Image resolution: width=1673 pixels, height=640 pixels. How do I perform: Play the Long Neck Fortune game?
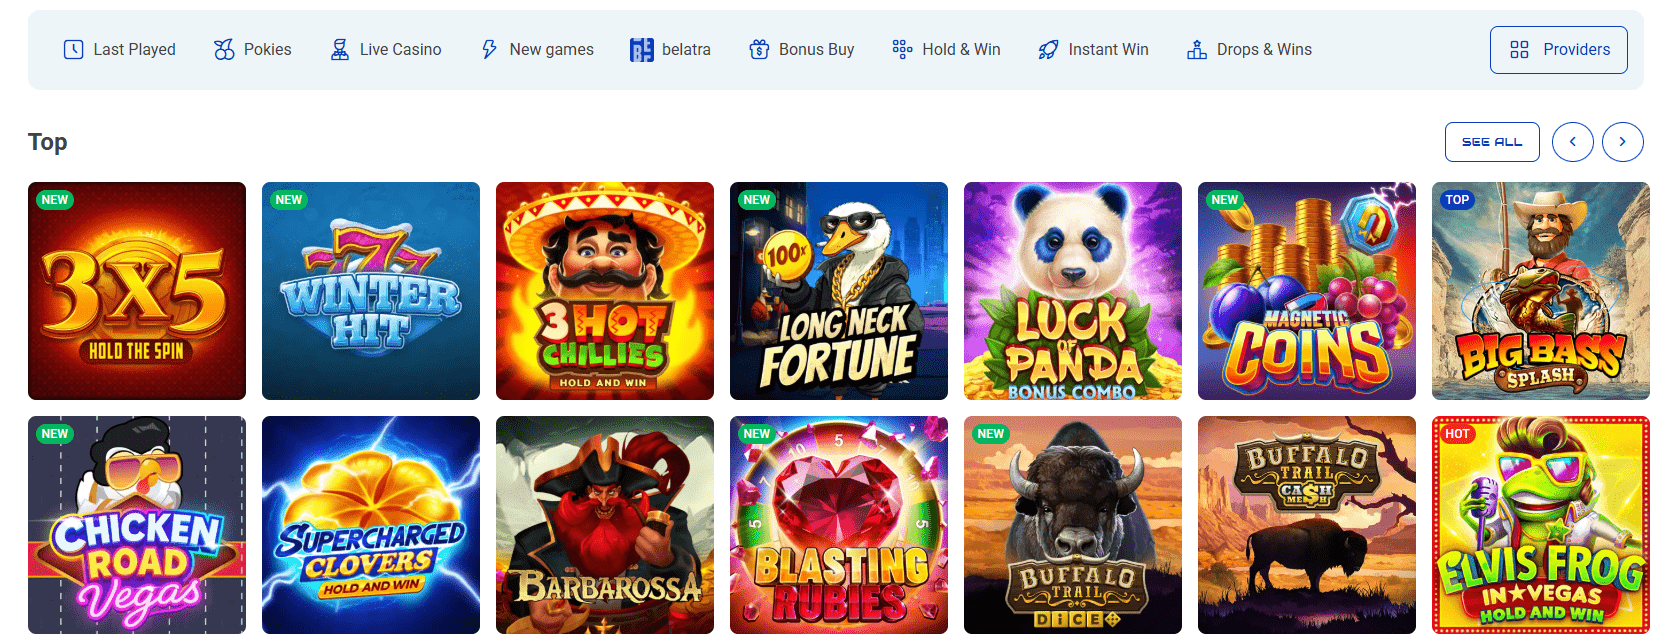click(839, 291)
